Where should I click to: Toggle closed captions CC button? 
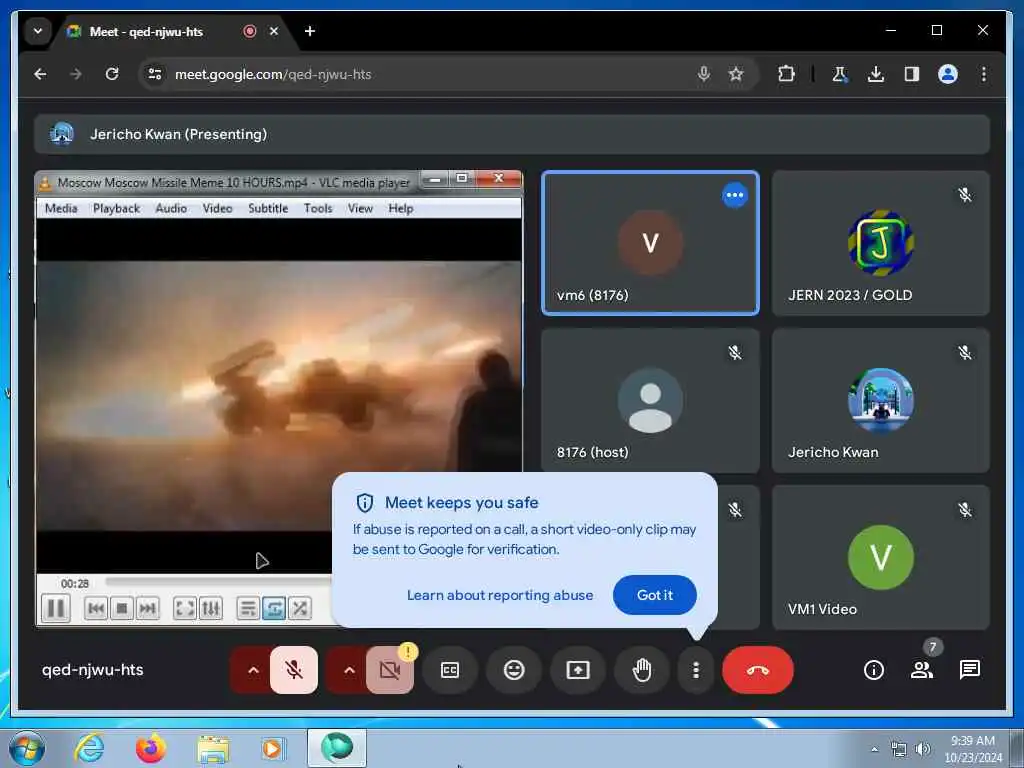point(450,669)
